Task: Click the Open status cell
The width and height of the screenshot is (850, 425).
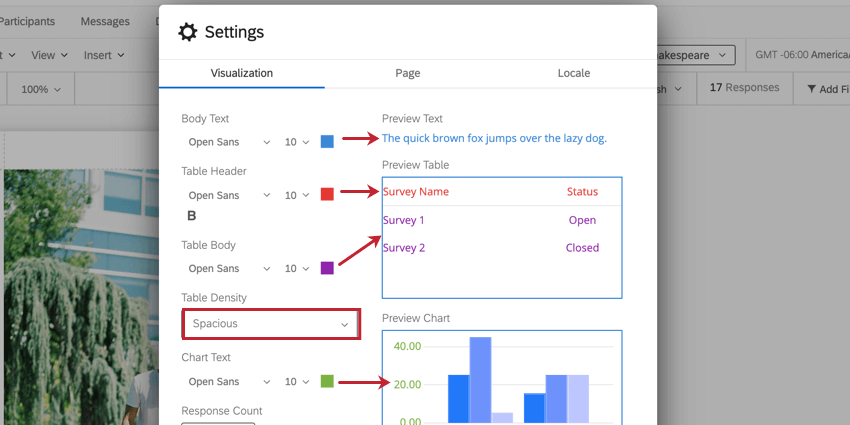Action: [x=582, y=220]
